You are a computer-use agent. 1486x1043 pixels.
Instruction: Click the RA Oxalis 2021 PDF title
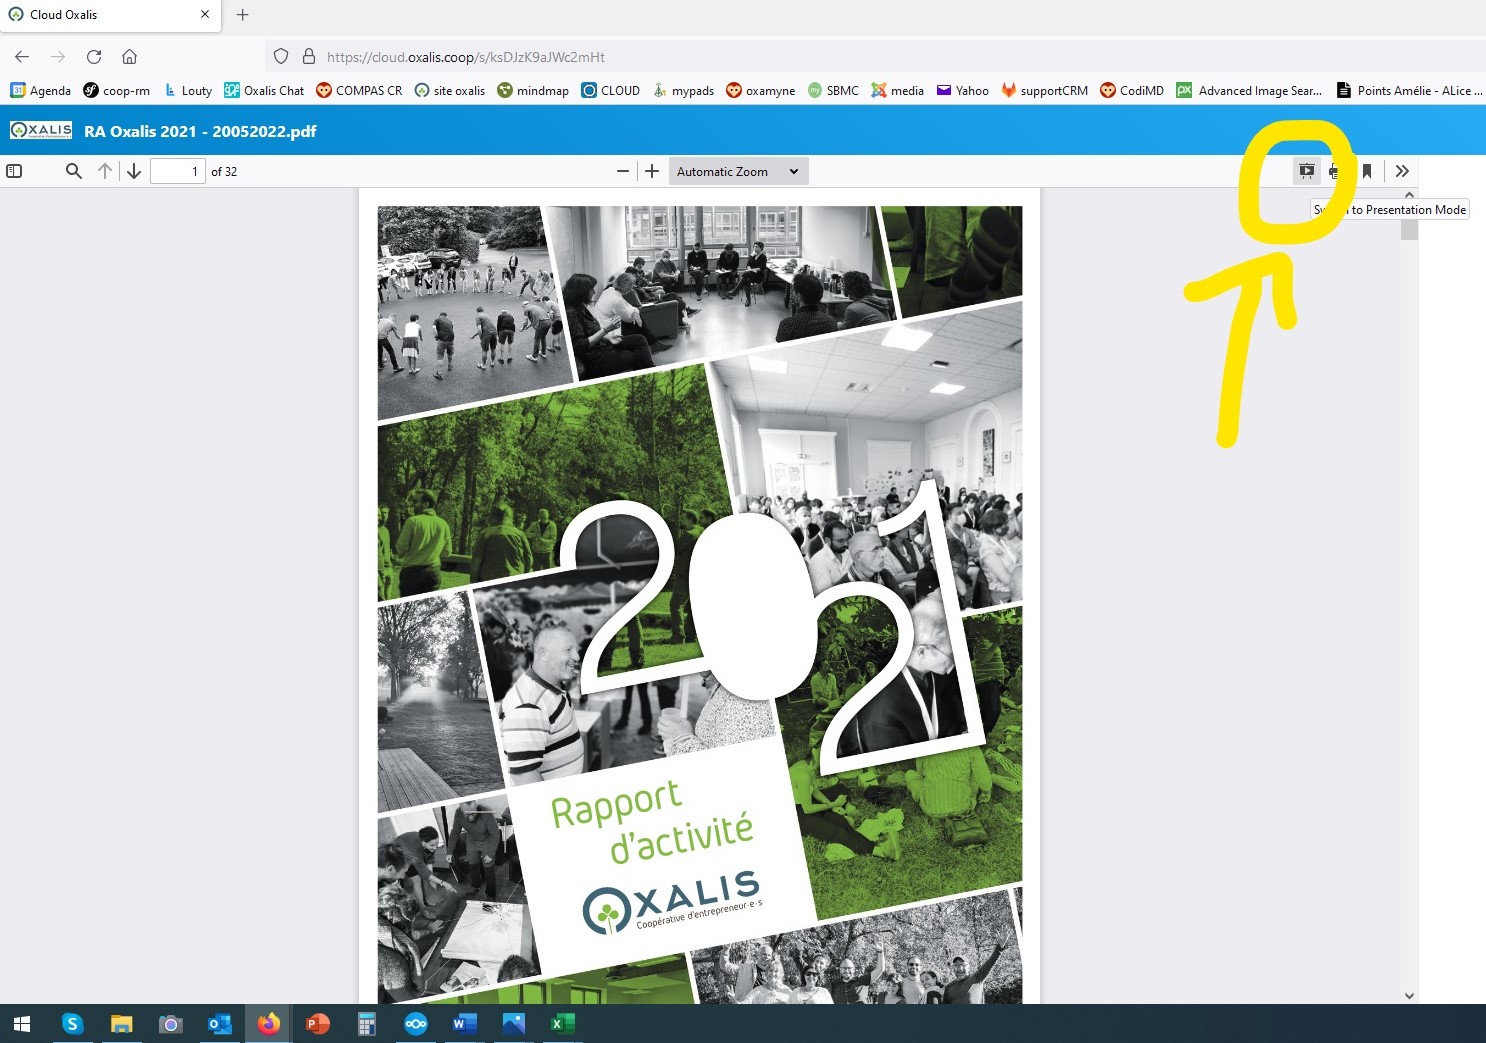[x=199, y=130]
